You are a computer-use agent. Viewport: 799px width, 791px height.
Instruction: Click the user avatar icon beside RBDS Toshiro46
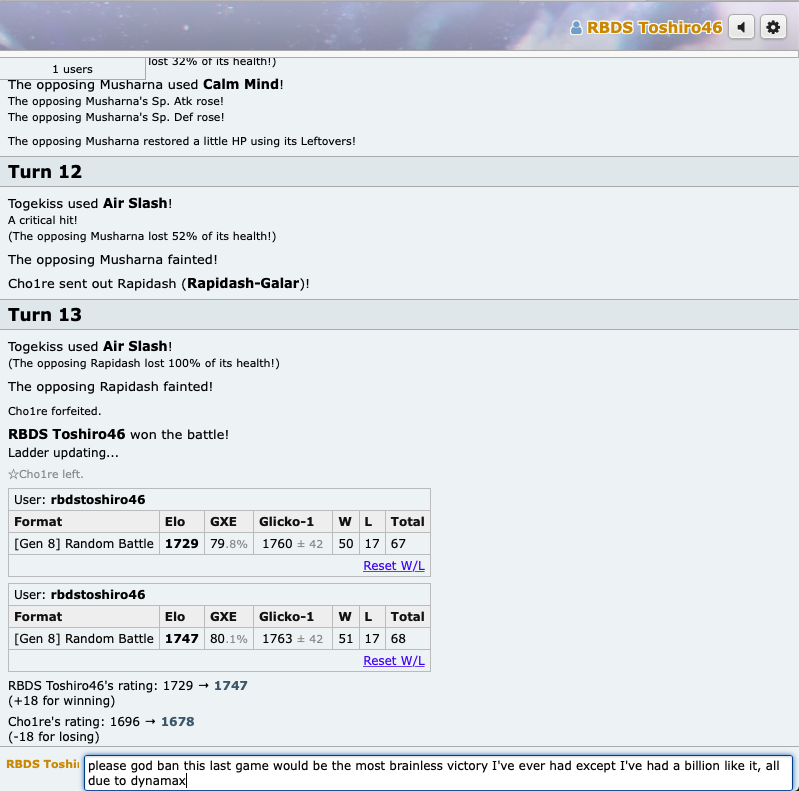click(576, 28)
